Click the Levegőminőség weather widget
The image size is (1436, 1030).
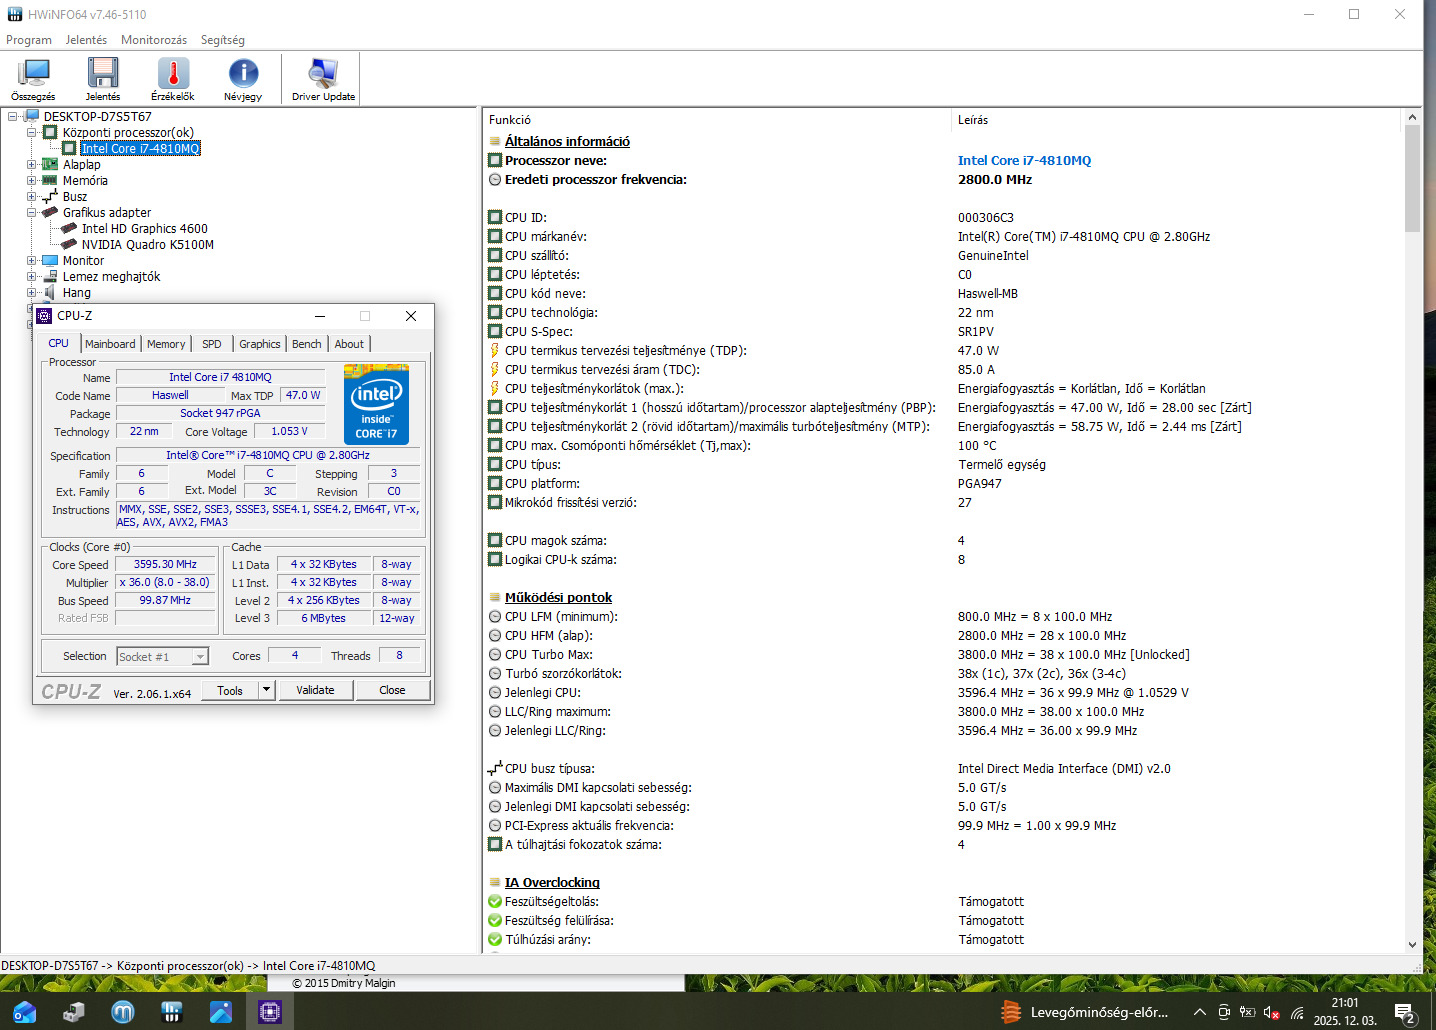(1085, 1012)
